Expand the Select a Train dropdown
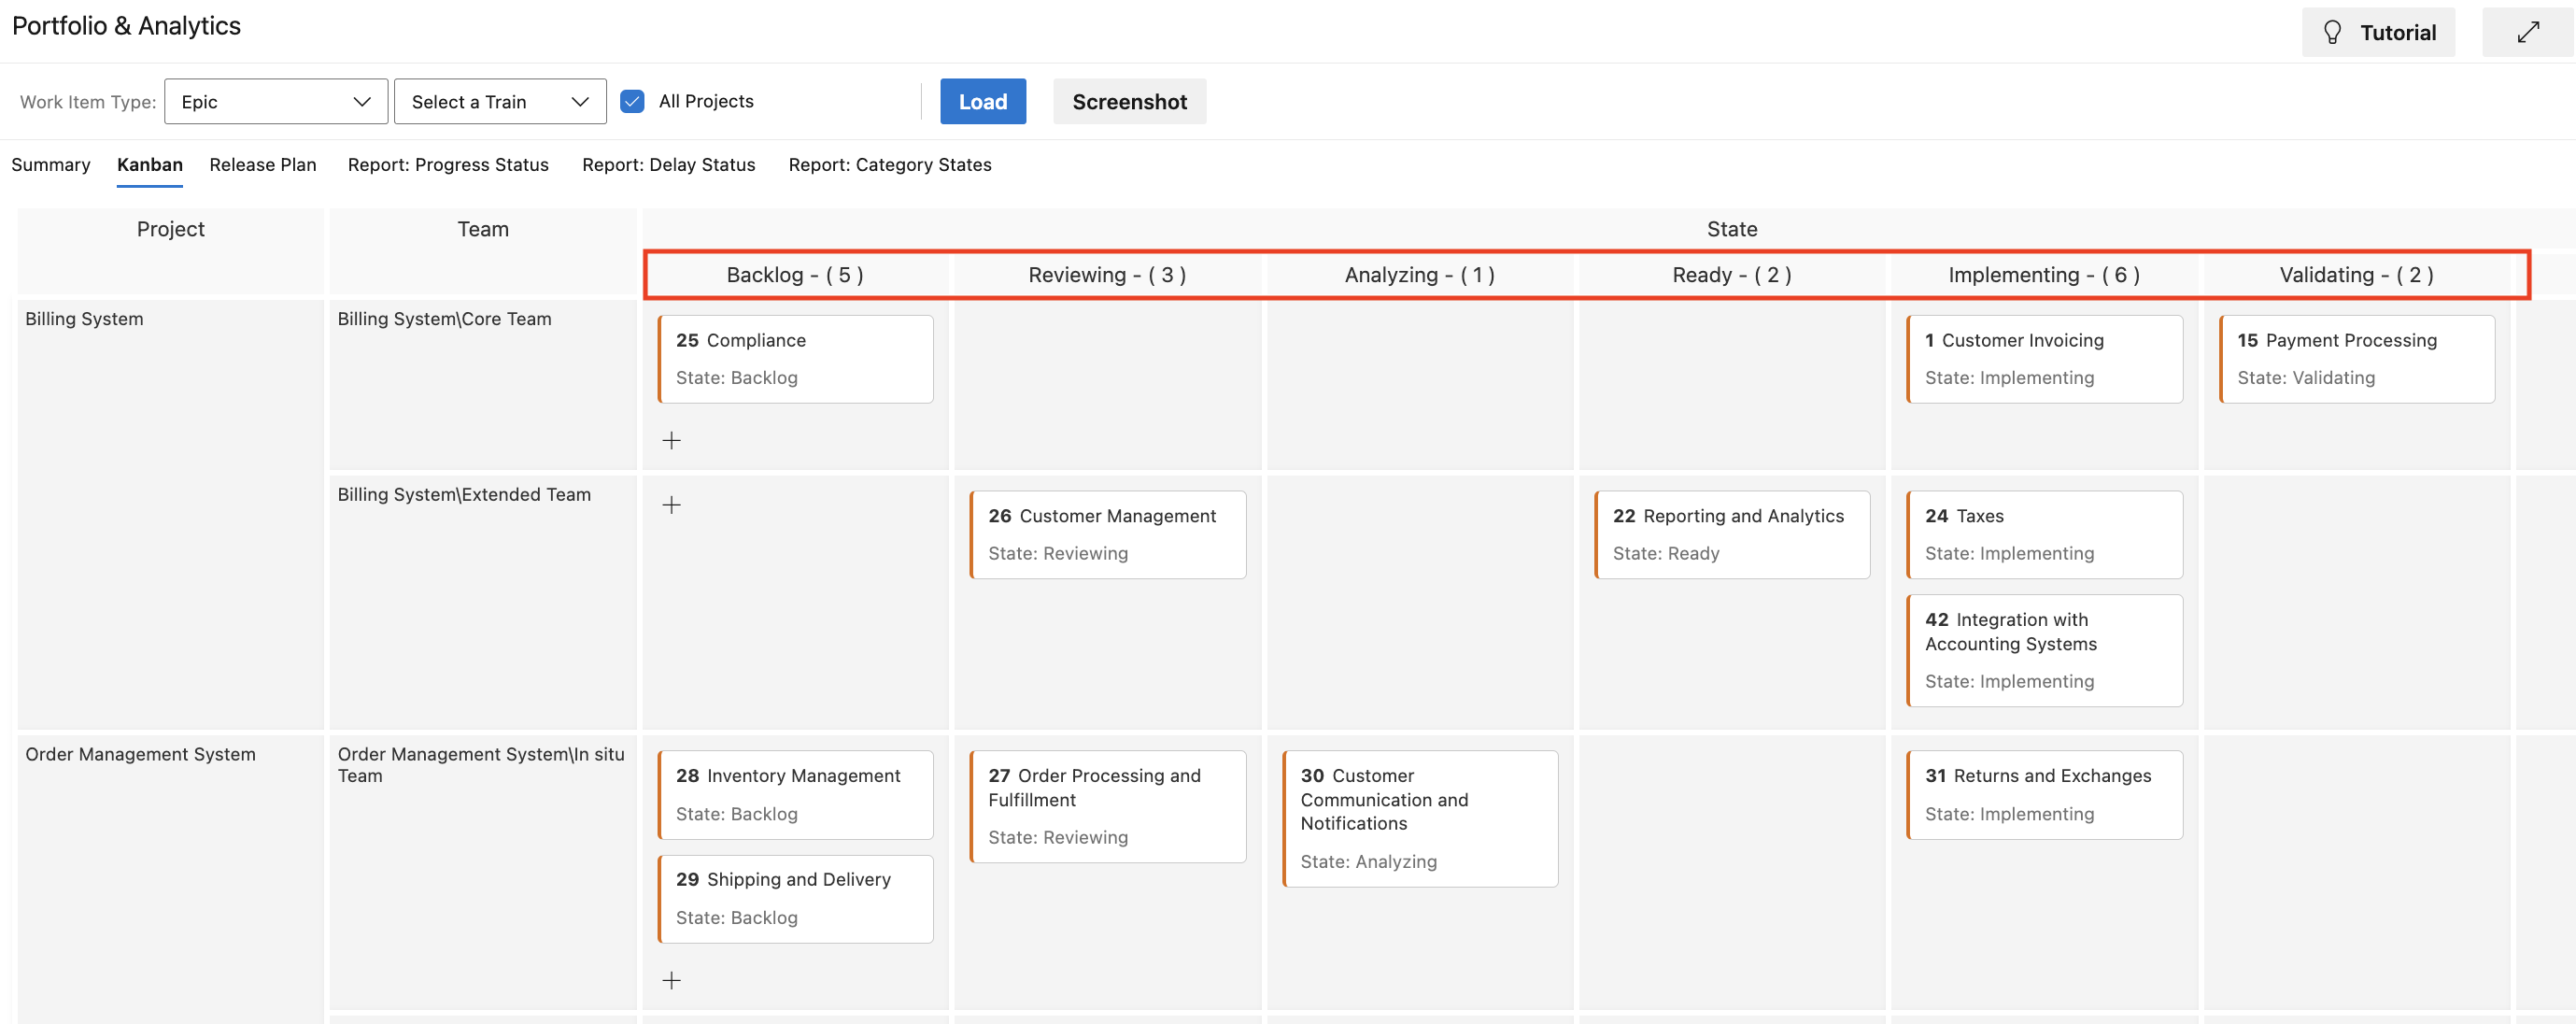Viewport: 2576px width, 1024px height. (499, 101)
